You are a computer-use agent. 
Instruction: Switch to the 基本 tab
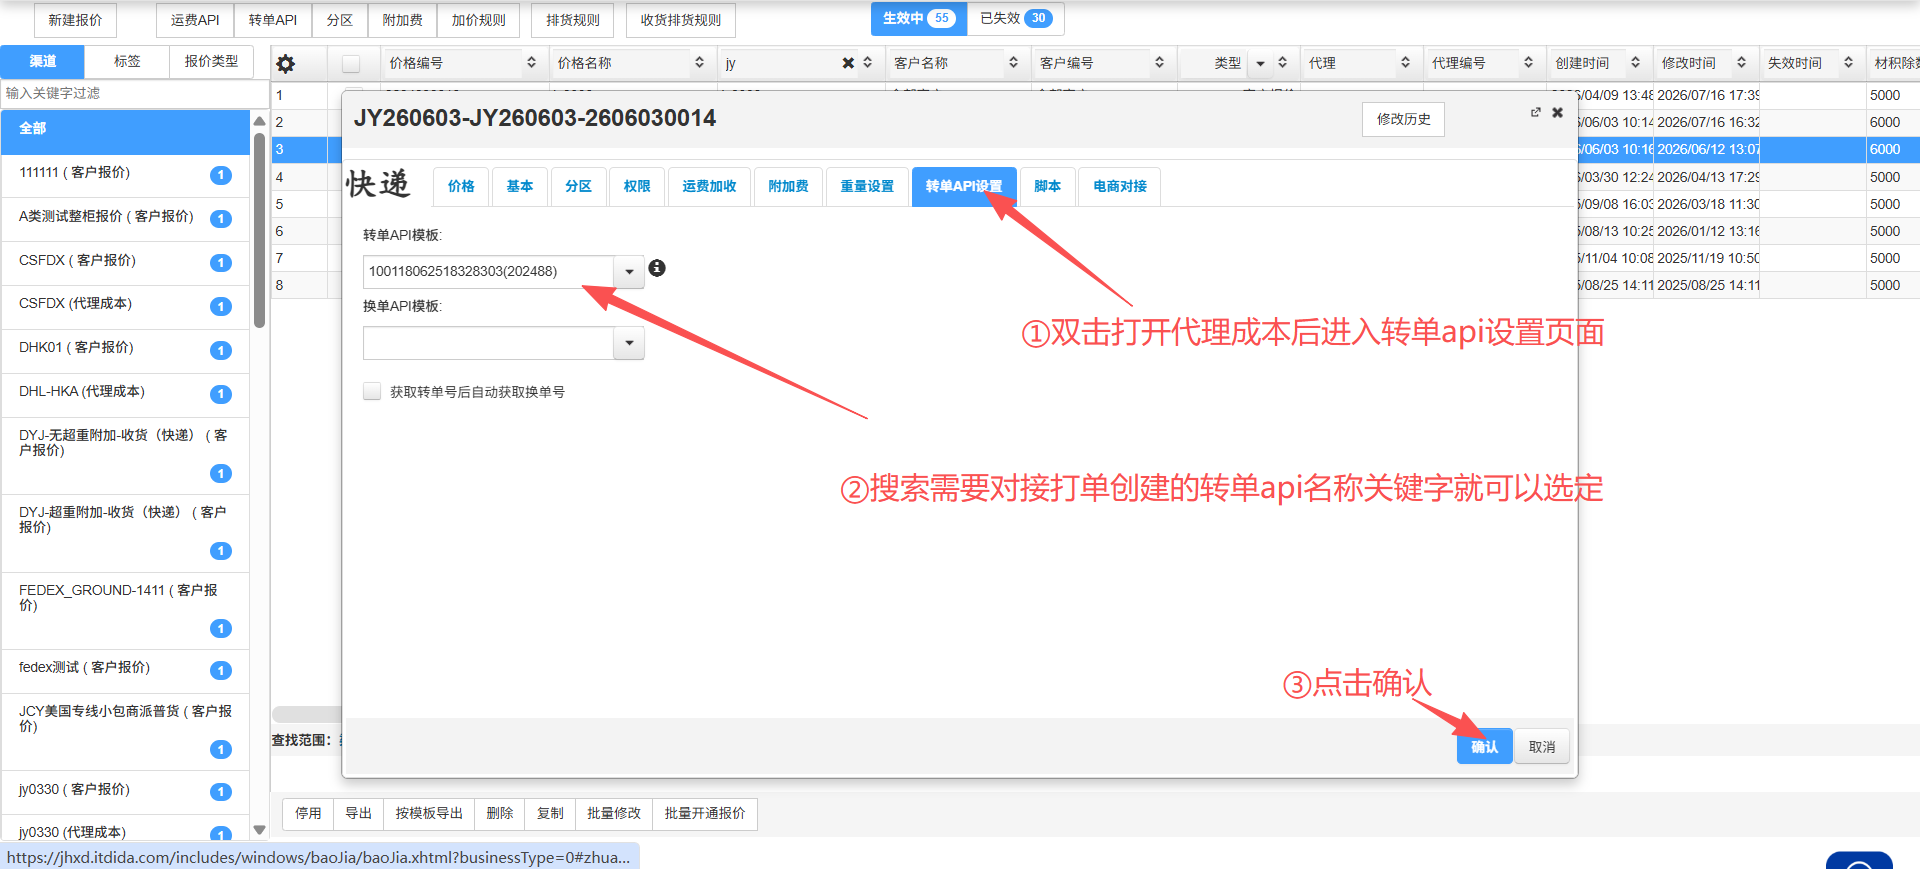[x=520, y=186]
